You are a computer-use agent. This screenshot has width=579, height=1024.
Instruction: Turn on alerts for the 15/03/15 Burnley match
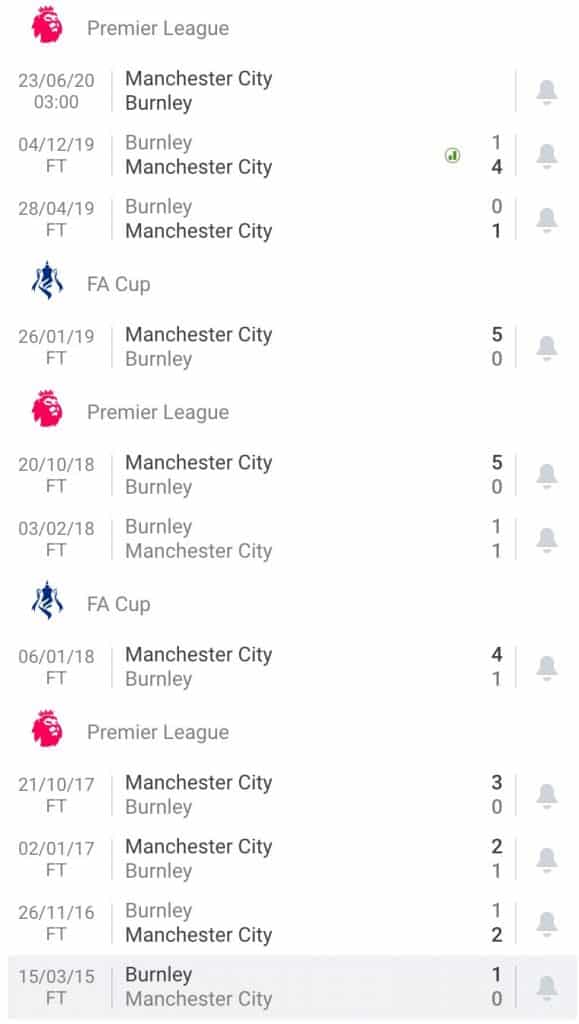546,986
